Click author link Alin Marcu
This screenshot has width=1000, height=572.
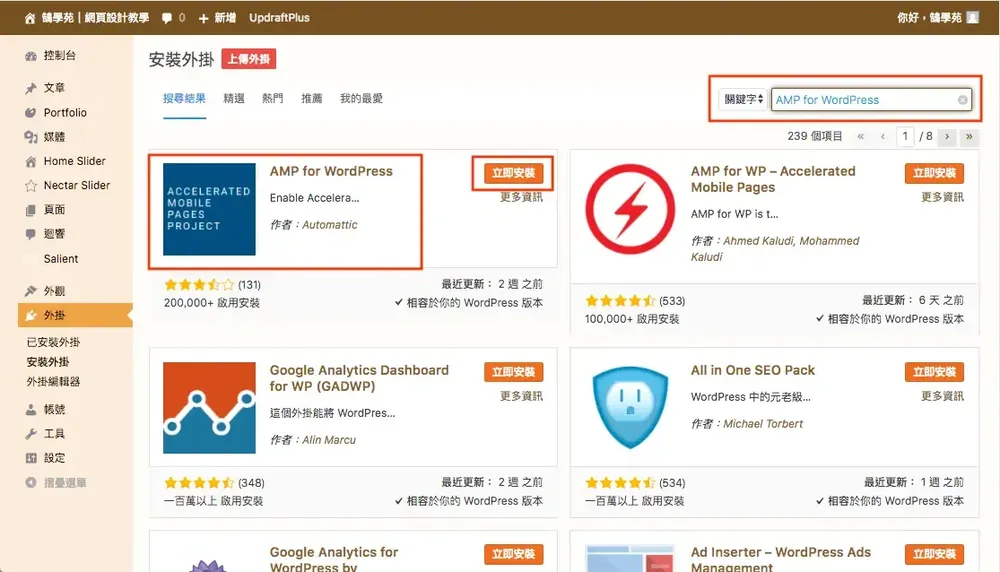(x=328, y=439)
